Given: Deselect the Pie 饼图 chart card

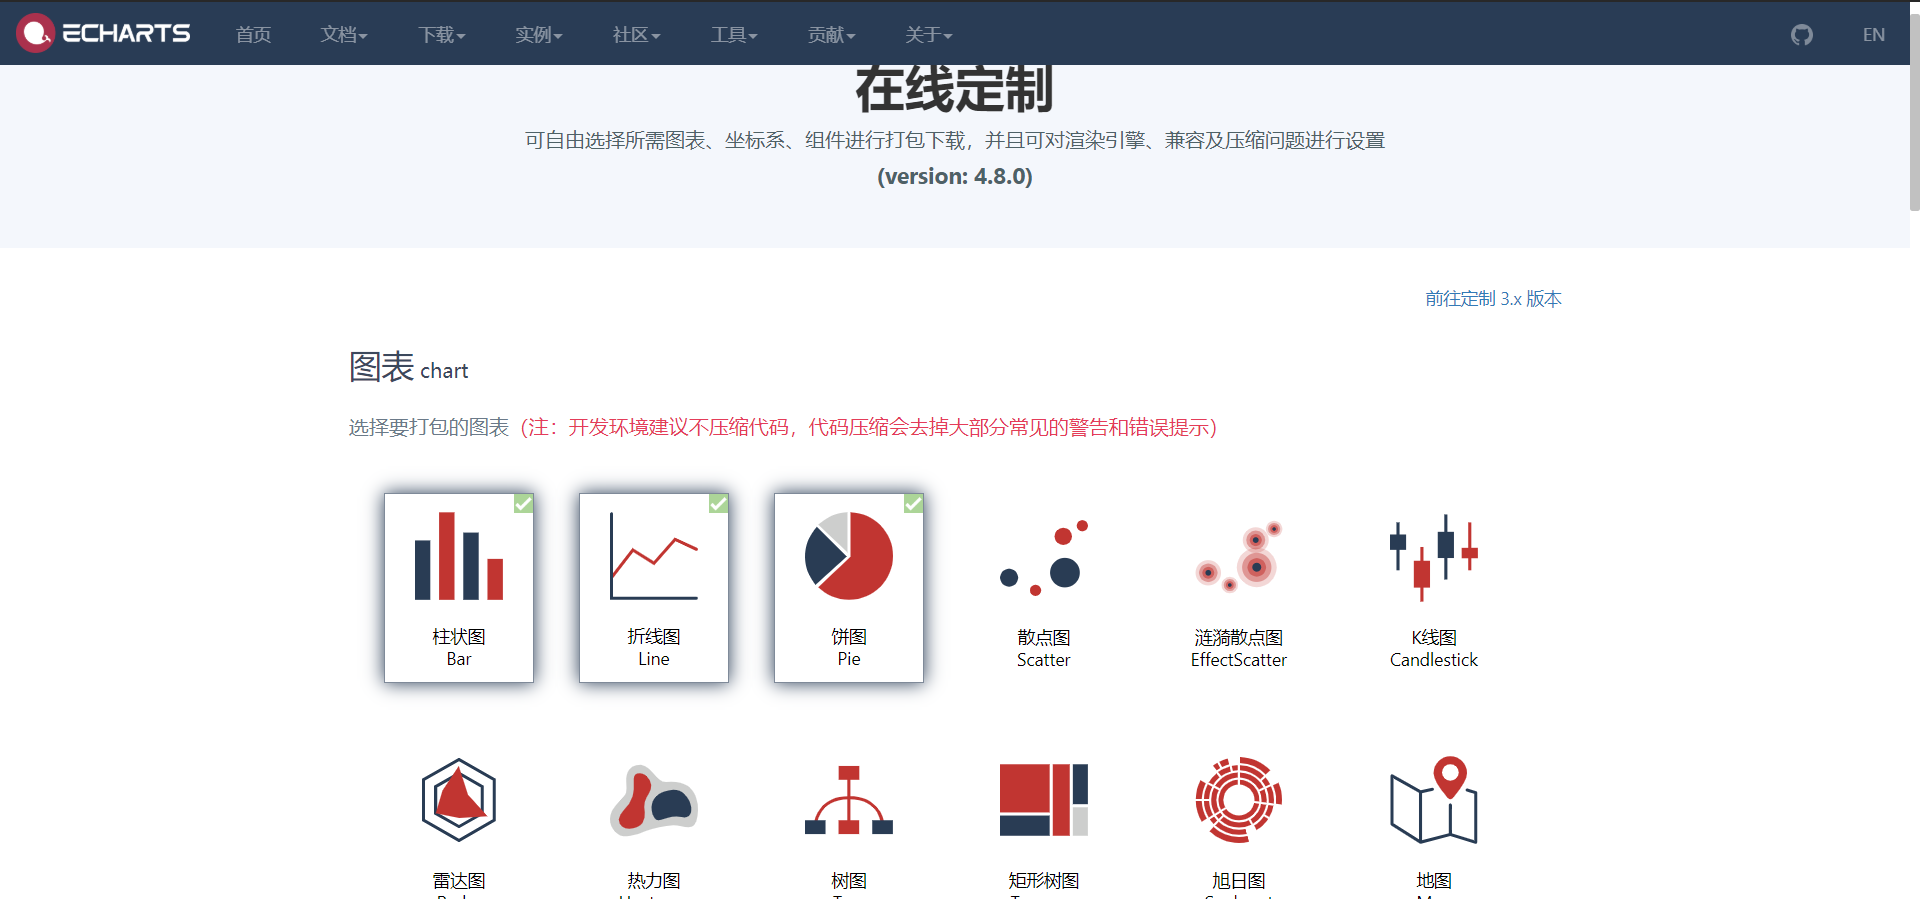Looking at the screenshot, I should tap(849, 587).
